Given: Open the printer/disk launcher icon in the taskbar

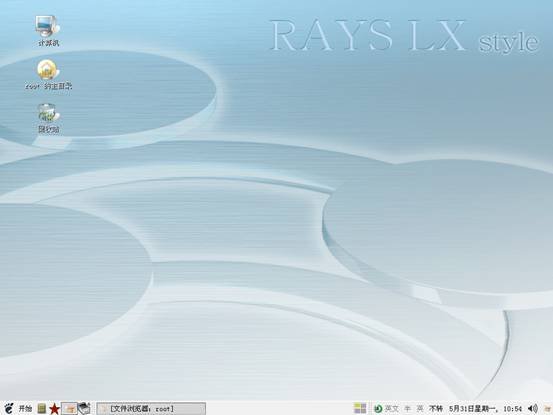Looking at the screenshot, I should coord(84,408).
